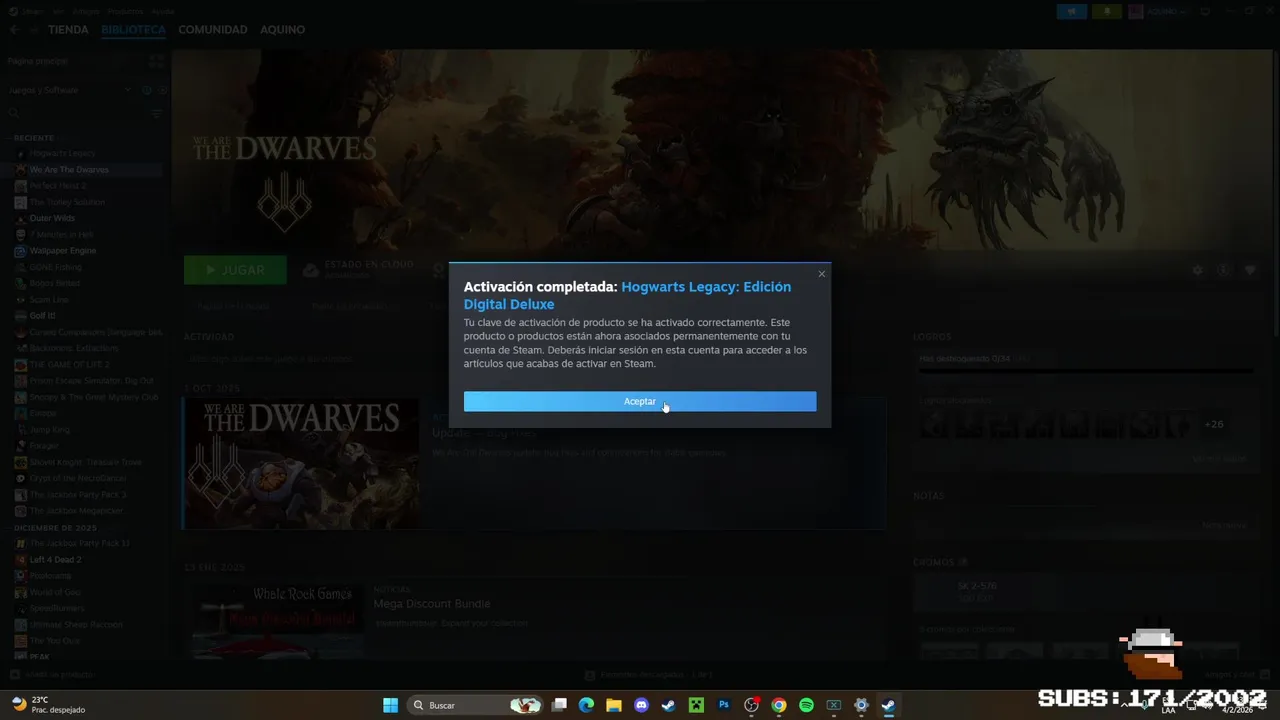
Task: Open Spotify from the taskbar
Action: (x=806, y=705)
